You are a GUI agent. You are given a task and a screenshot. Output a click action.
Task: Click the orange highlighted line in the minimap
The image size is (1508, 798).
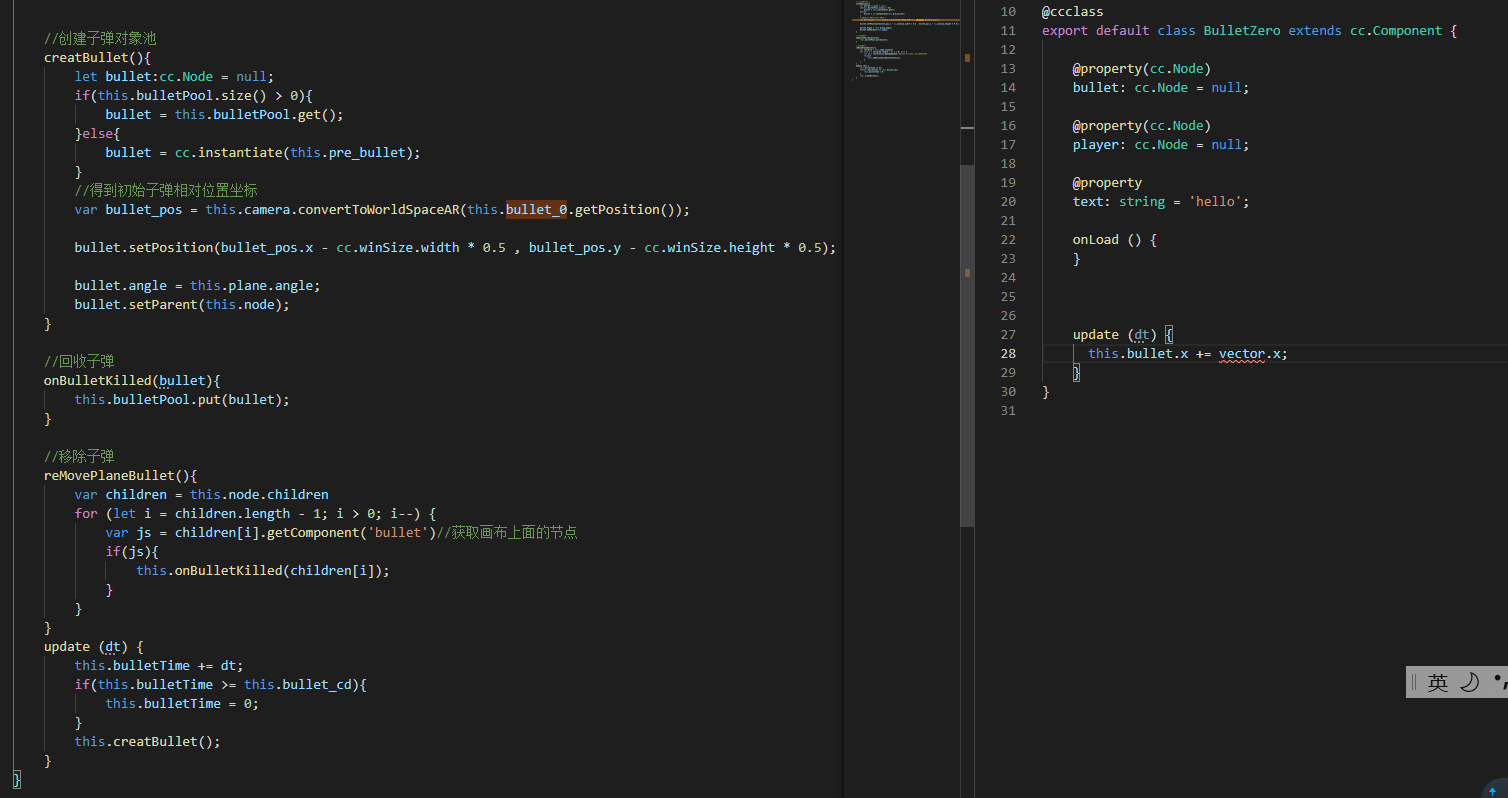pos(908,19)
